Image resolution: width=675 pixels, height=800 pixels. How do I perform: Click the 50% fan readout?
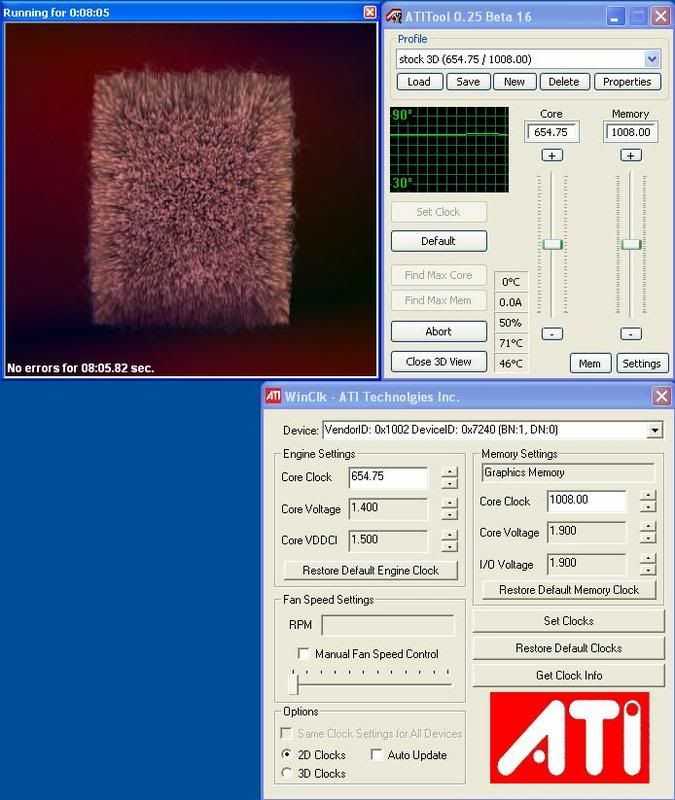(511, 322)
